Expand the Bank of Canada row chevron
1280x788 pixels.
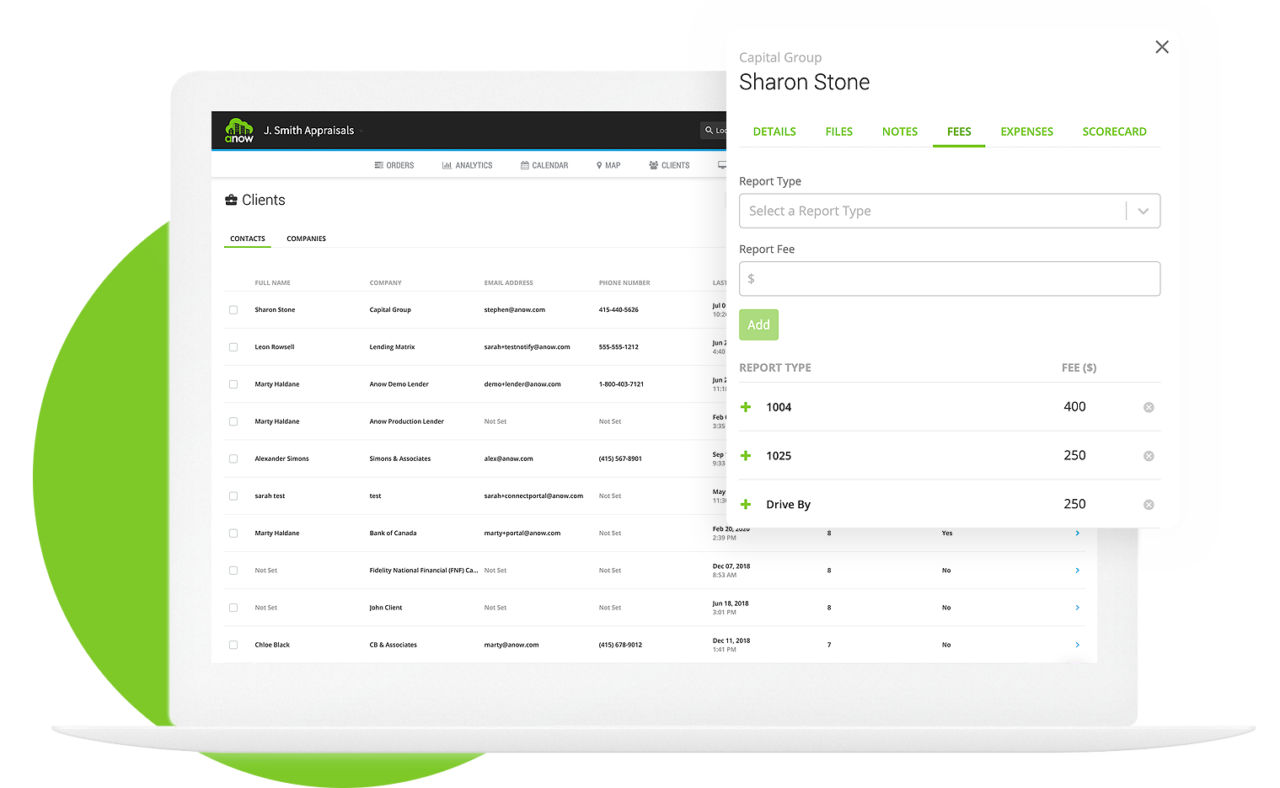(x=1077, y=533)
